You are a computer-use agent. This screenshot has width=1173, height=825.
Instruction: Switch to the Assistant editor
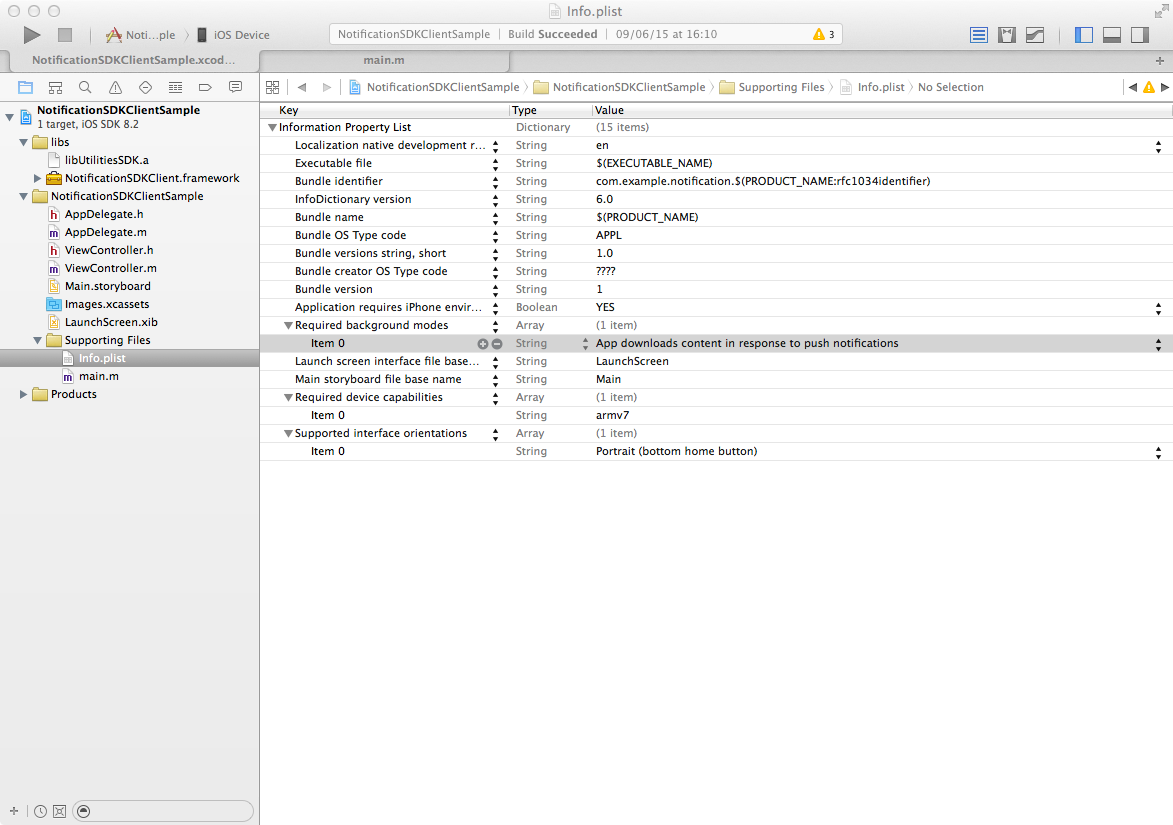[x=1007, y=35]
